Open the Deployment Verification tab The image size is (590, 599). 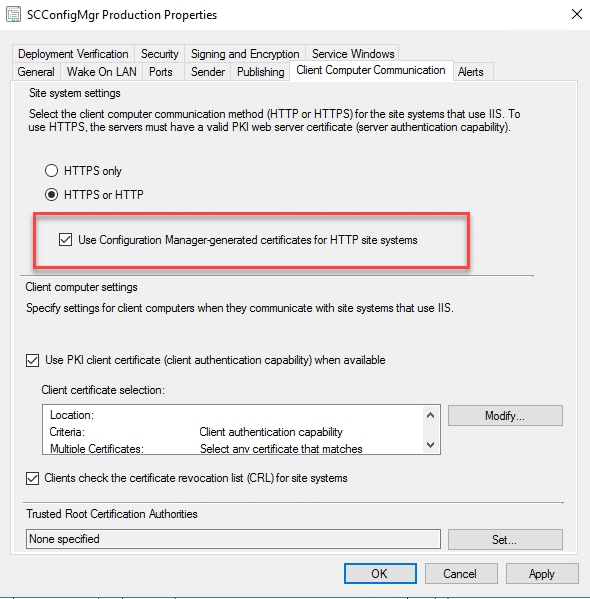(73, 54)
